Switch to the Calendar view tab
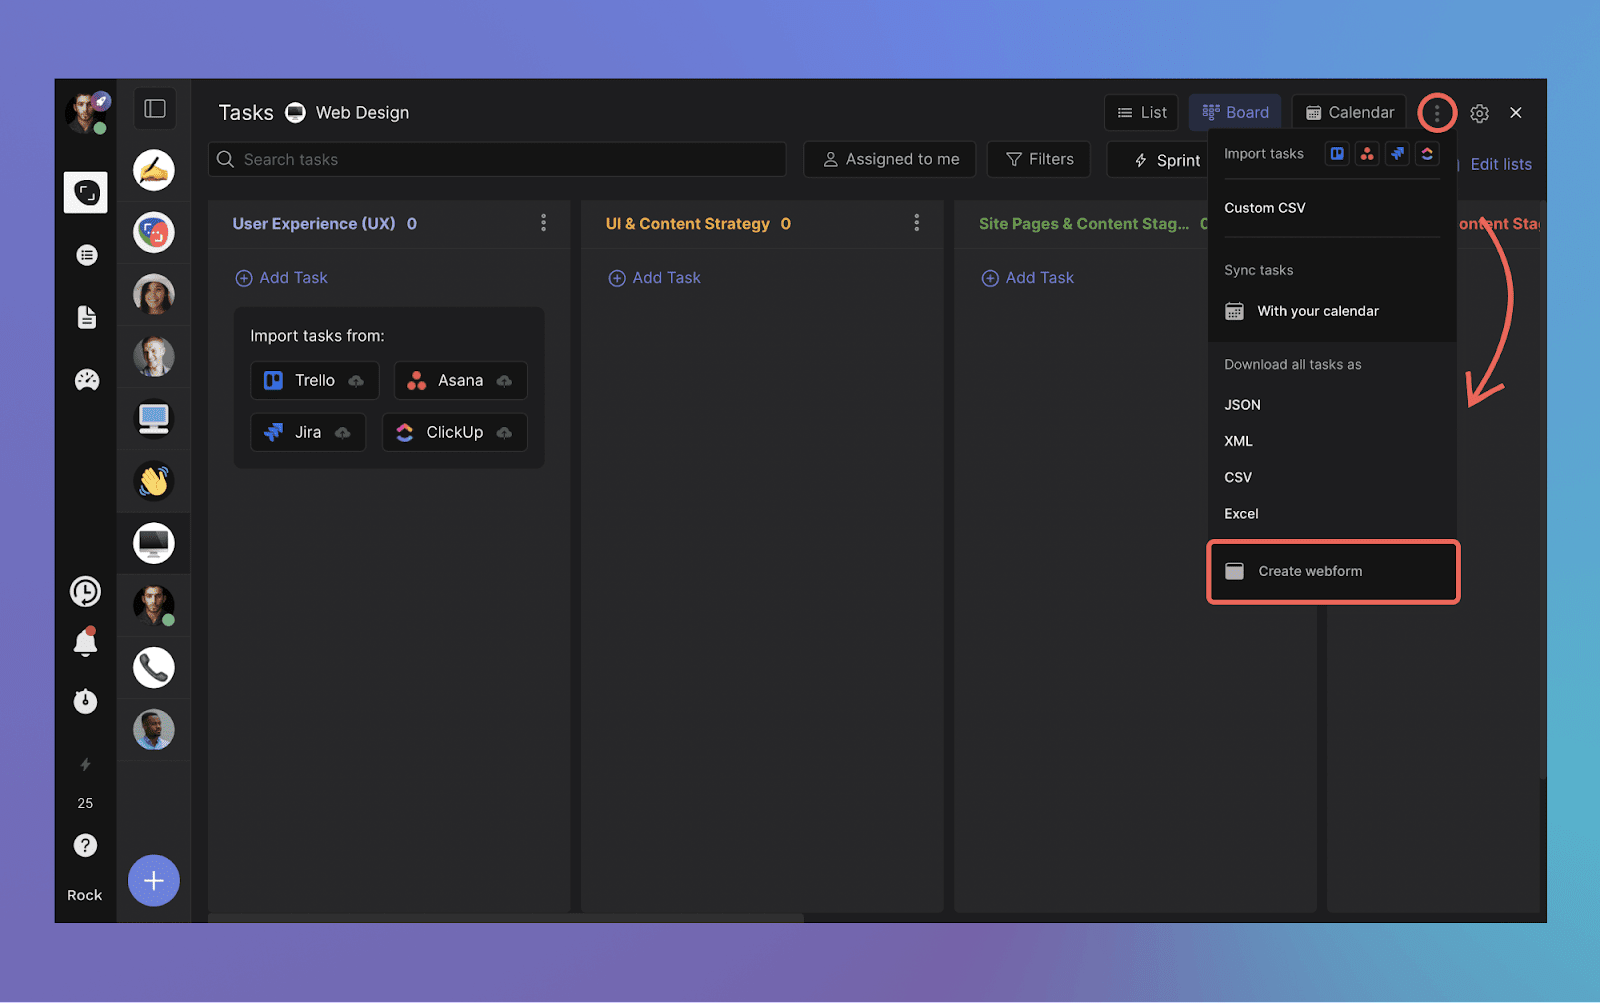 click(1349, 113)
